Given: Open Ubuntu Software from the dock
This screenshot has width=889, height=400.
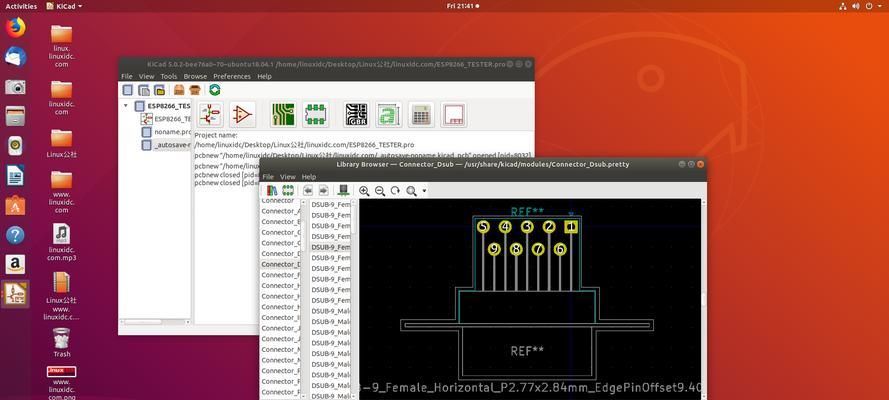Looking at the screenshot, I should (15, 205).
